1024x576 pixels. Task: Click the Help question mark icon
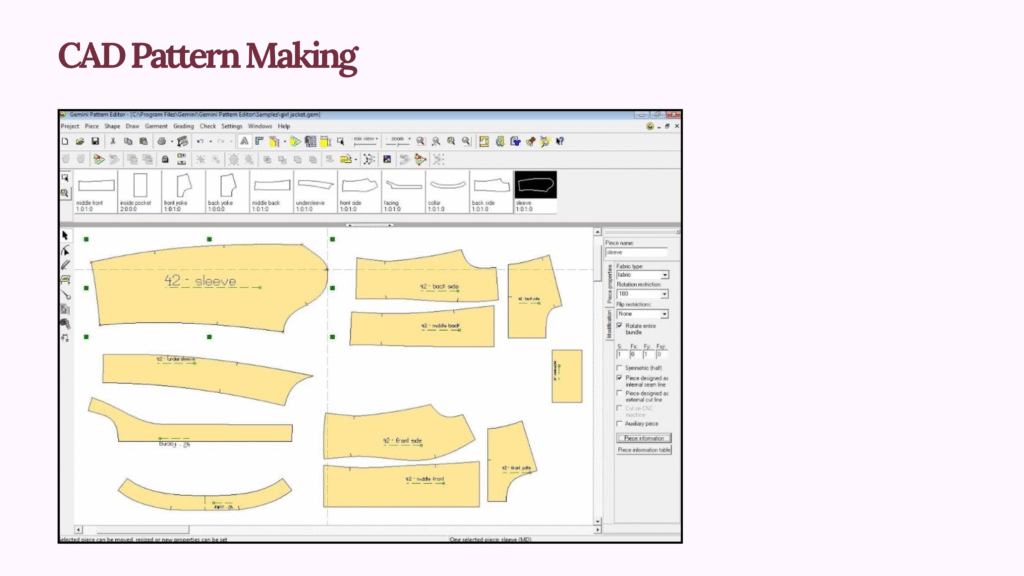point(560,142)
